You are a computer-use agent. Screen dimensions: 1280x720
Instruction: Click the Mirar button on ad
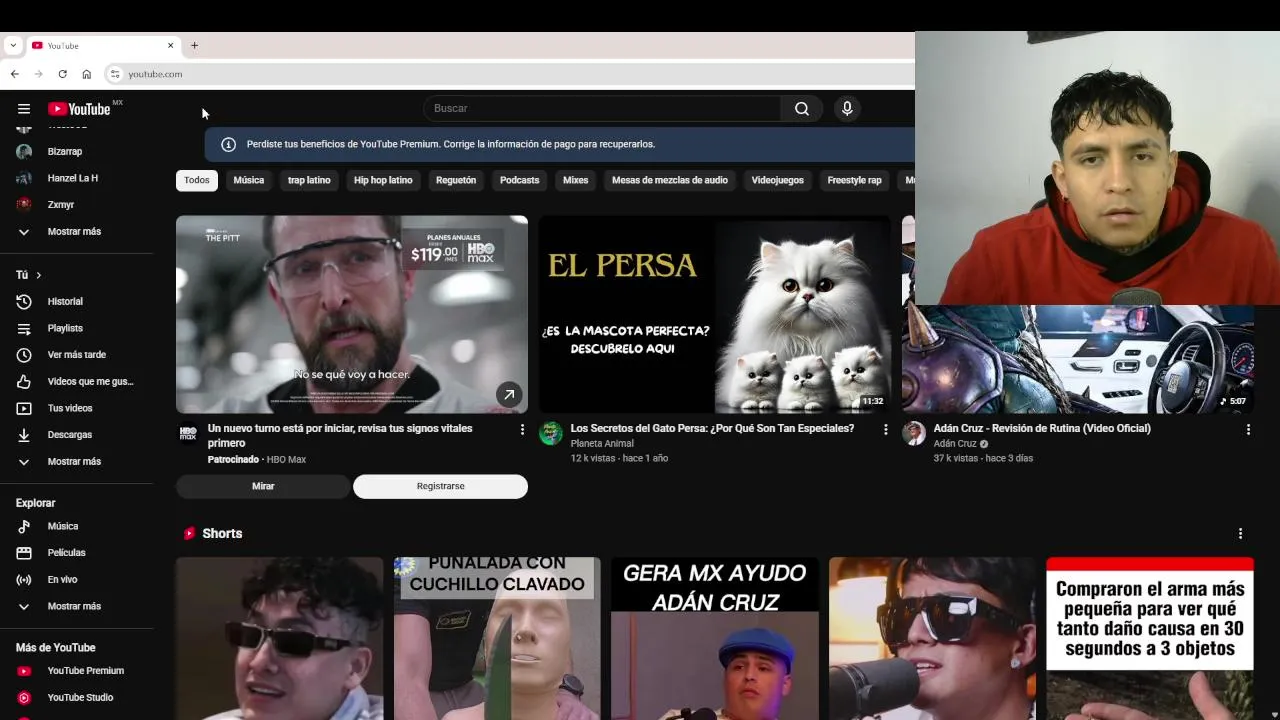tap(263, 486)
